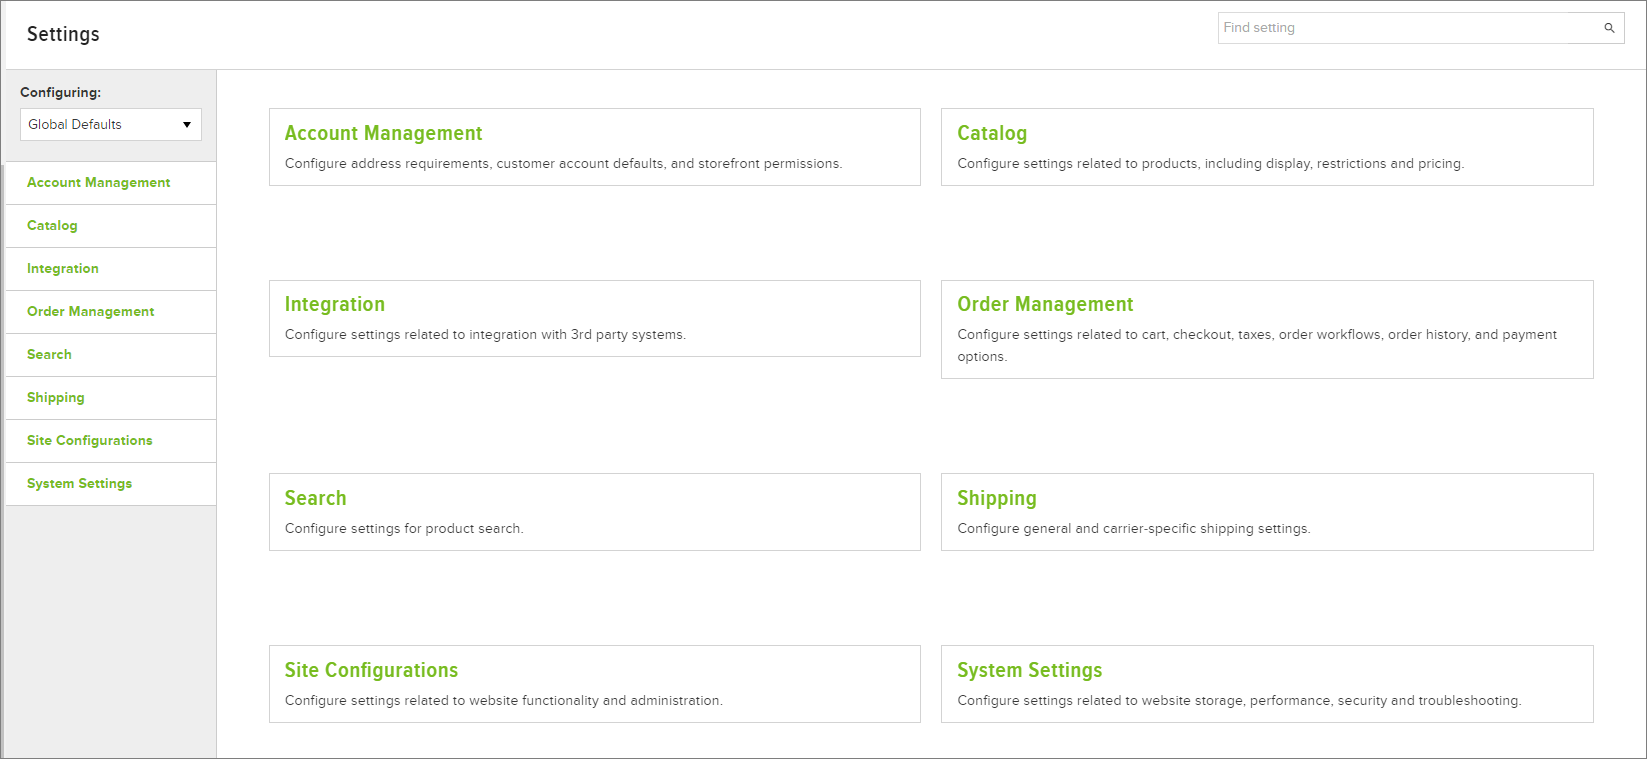Select Catalog in the sidebar
This screenshot has height=759, width=1647.
(x=52, y=226)
